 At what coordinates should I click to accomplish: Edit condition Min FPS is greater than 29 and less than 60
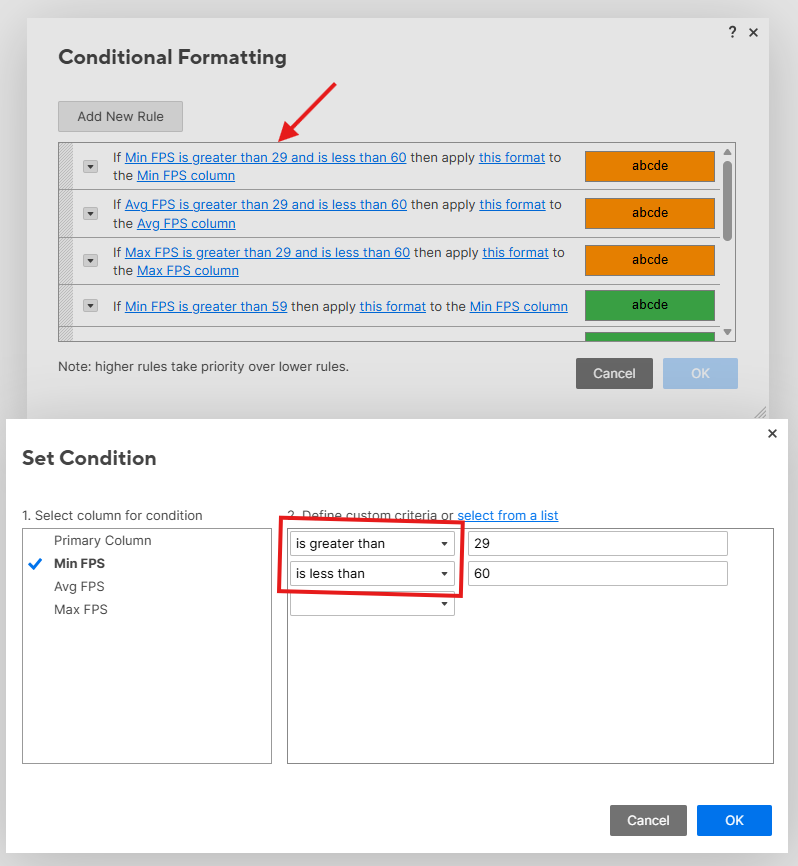266,157
